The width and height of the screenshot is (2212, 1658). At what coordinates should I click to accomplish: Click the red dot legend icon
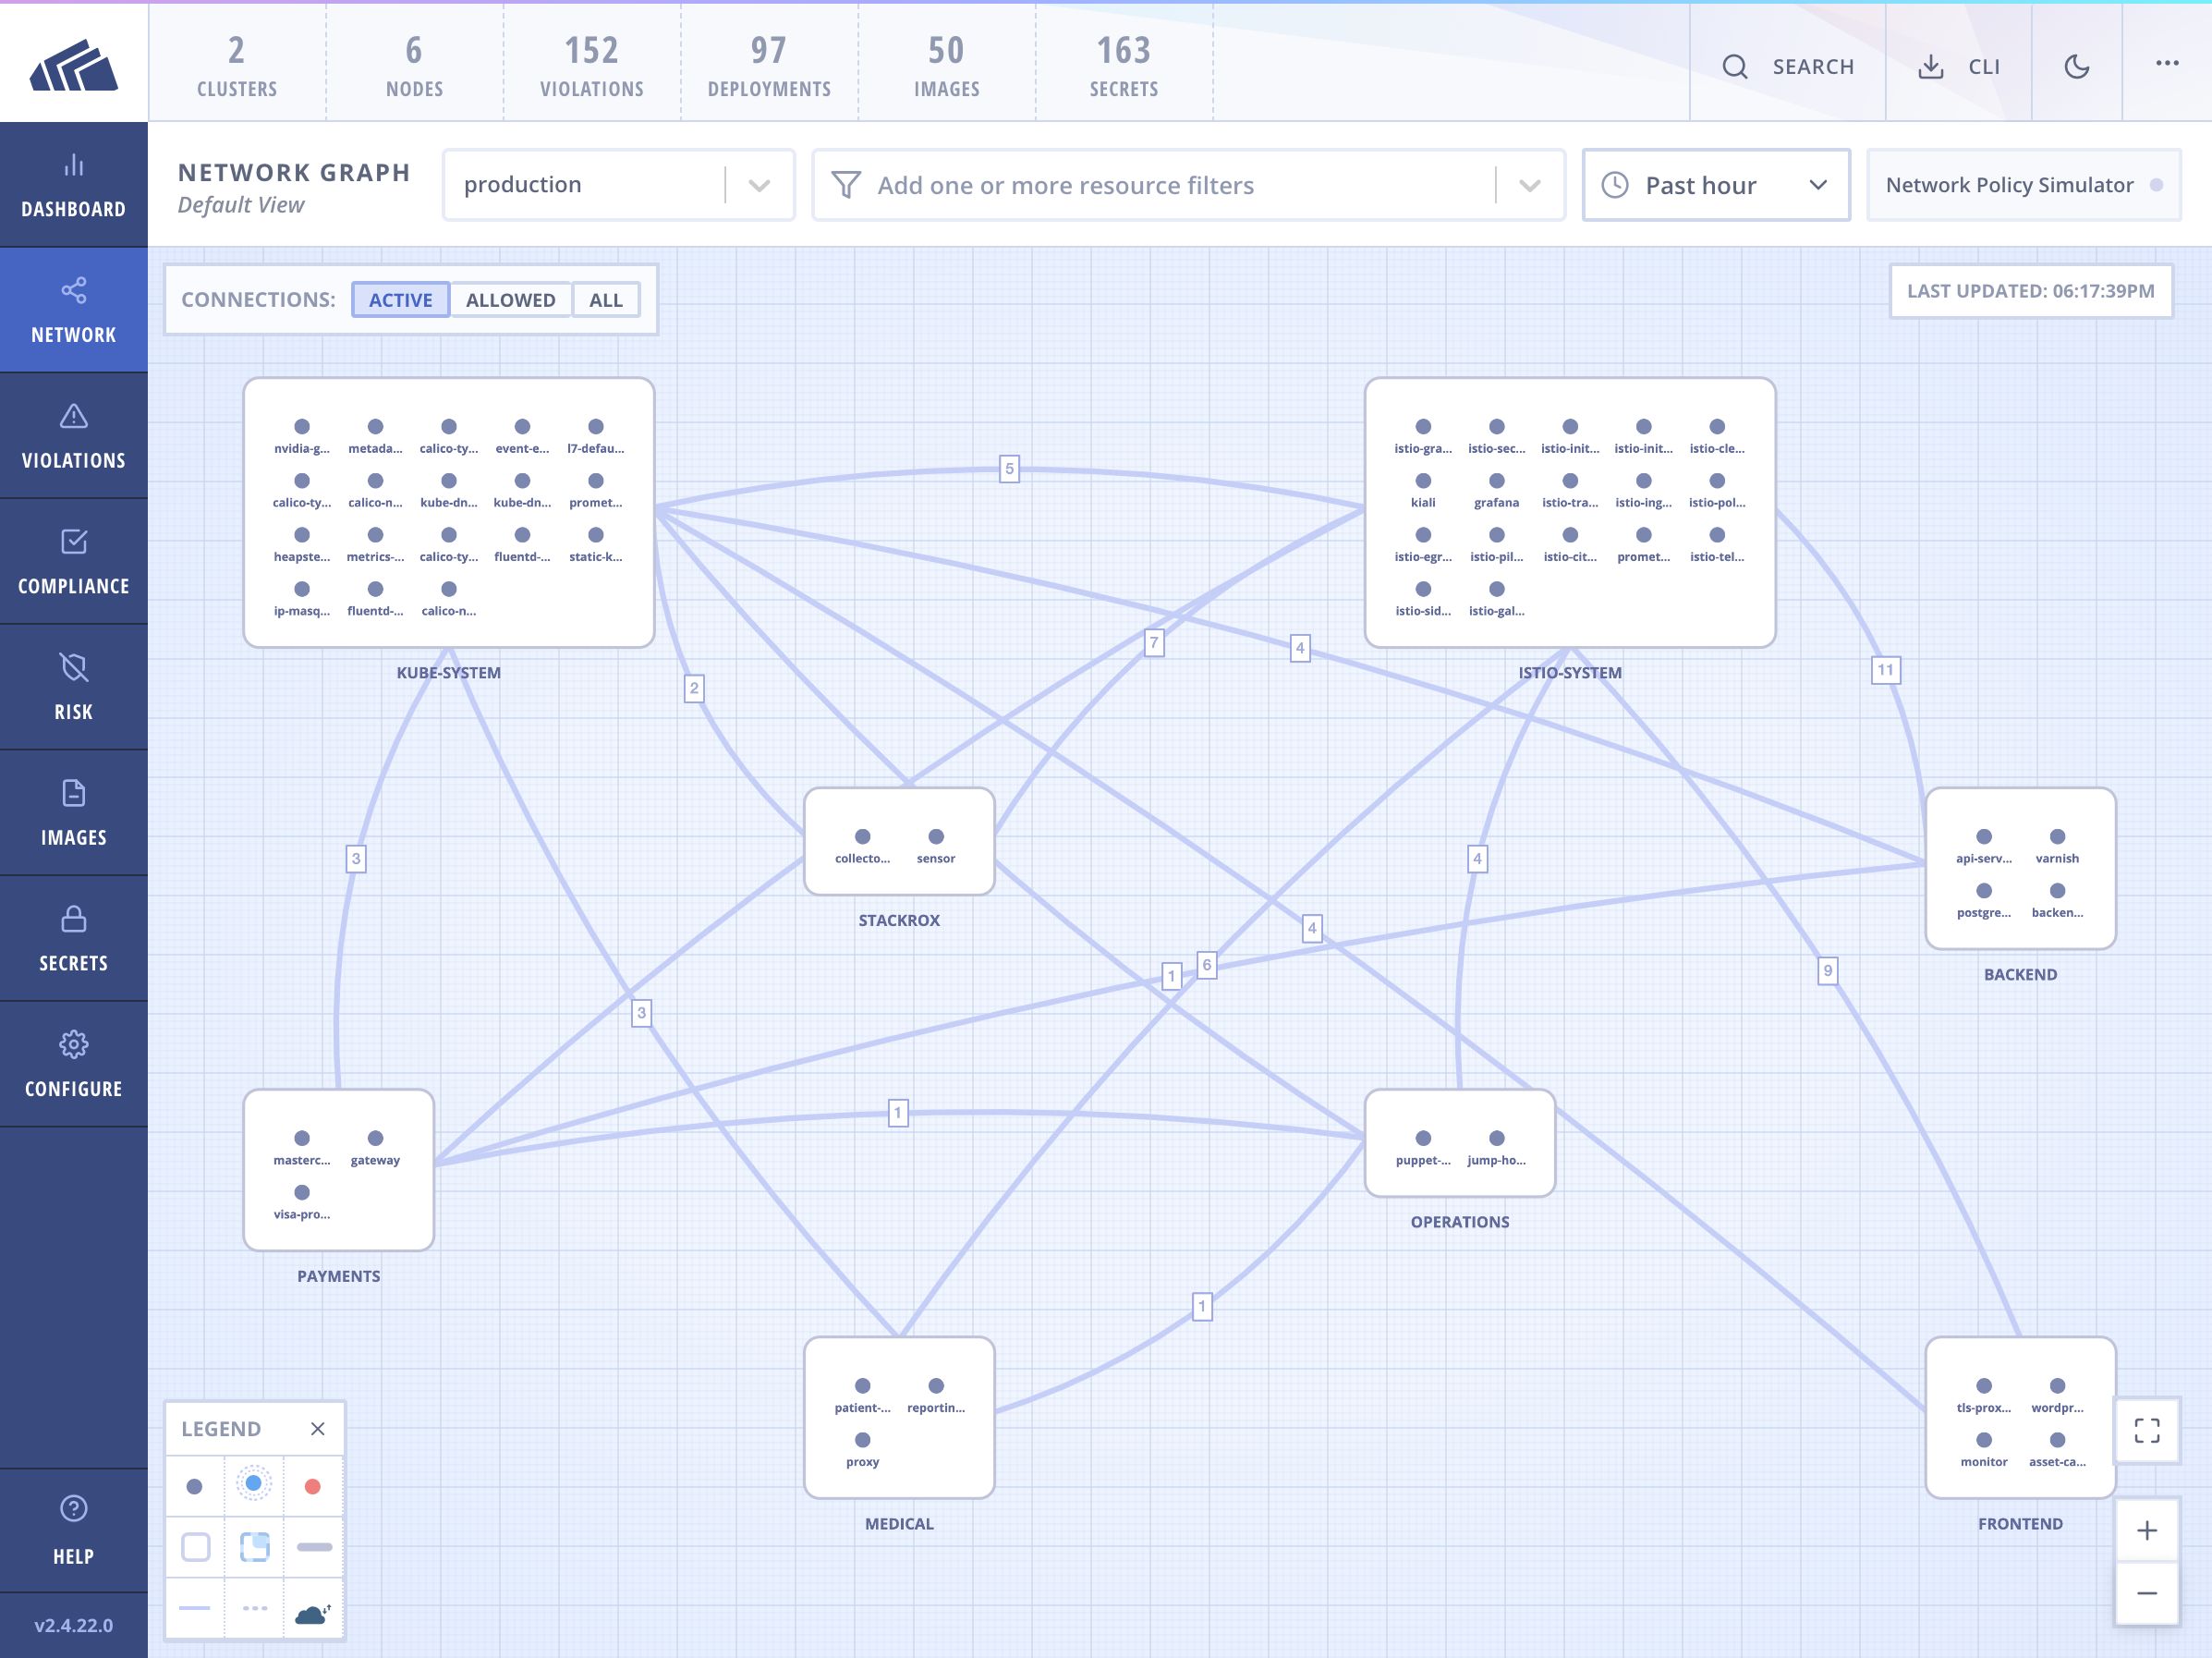(x=313, y=1487)
